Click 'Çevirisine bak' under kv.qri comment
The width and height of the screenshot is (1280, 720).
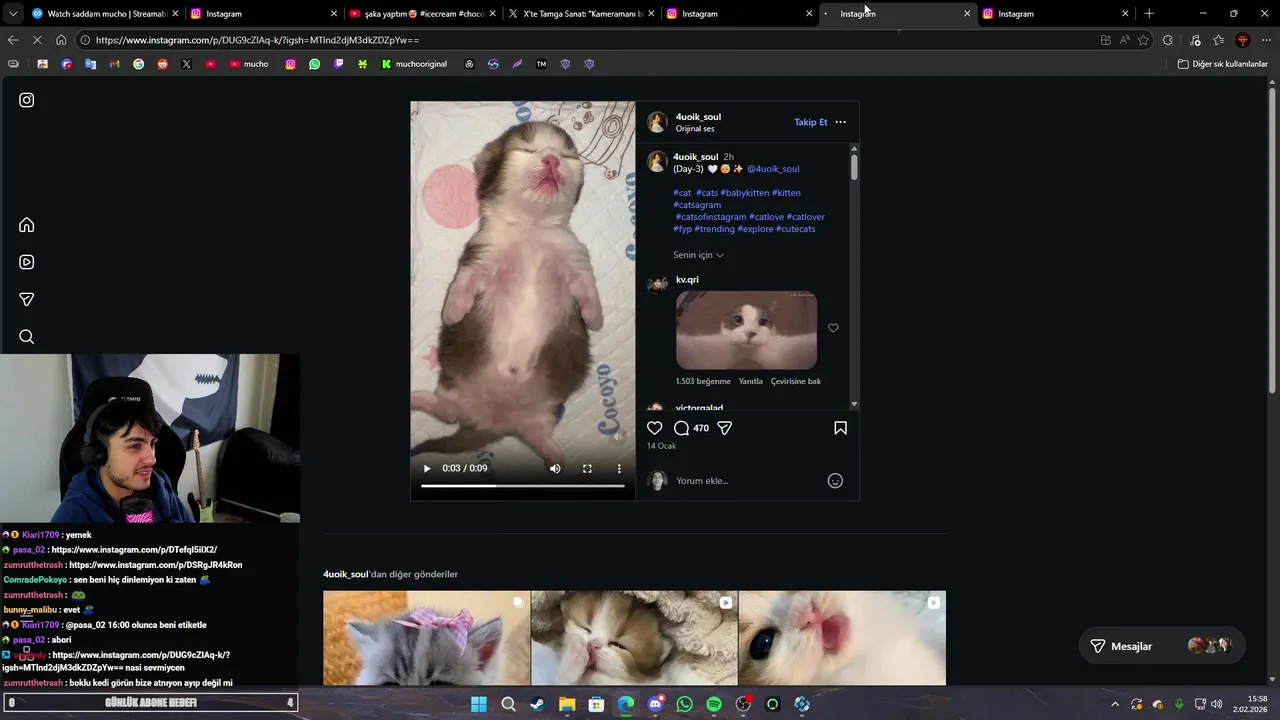796,381
